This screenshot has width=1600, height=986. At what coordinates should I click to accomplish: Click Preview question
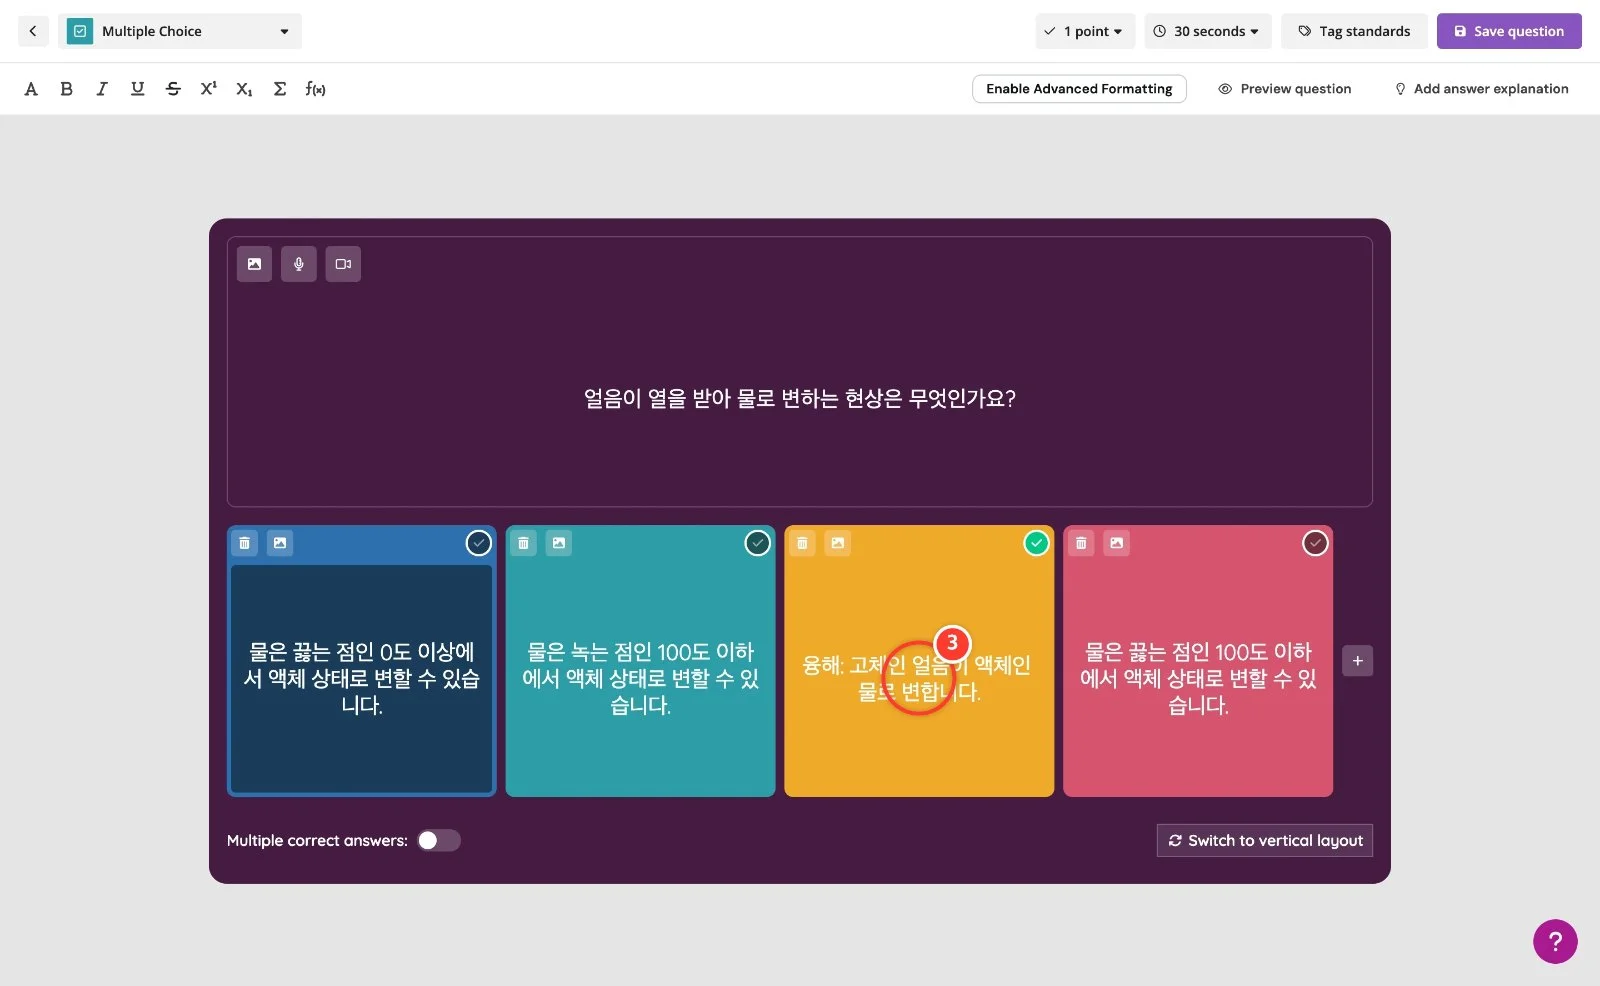pos(1285,89)
